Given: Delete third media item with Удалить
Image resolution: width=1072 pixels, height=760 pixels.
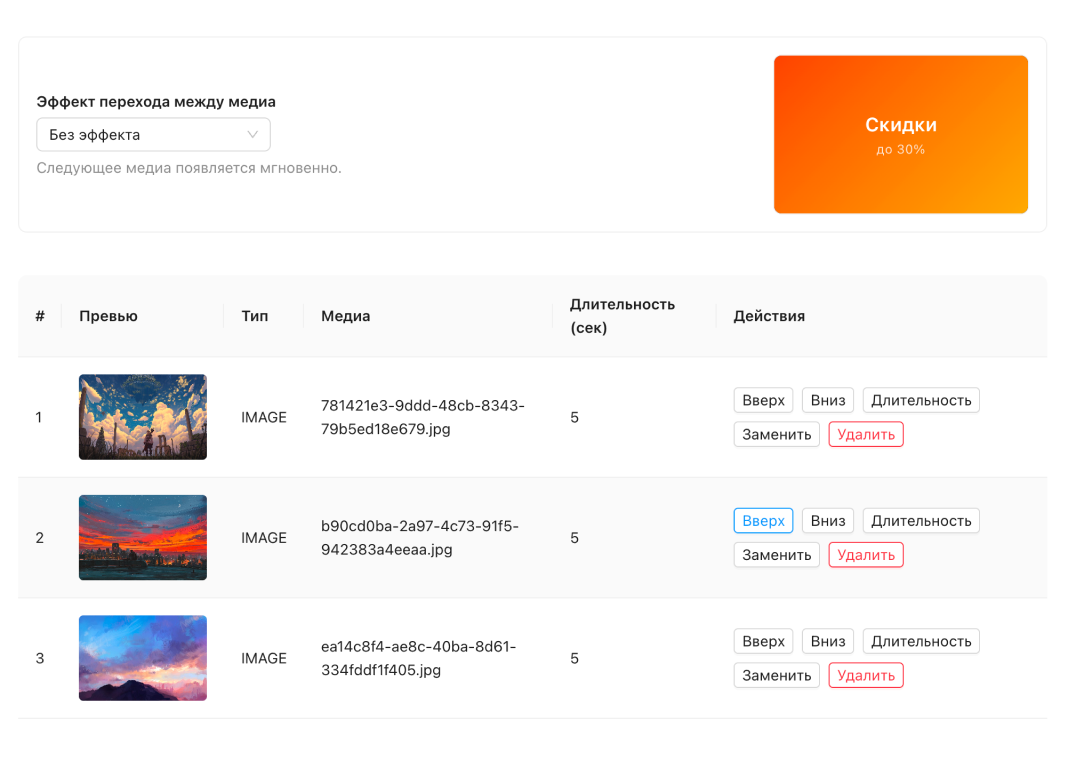Looking at the screenshot, I should point(865,675).
